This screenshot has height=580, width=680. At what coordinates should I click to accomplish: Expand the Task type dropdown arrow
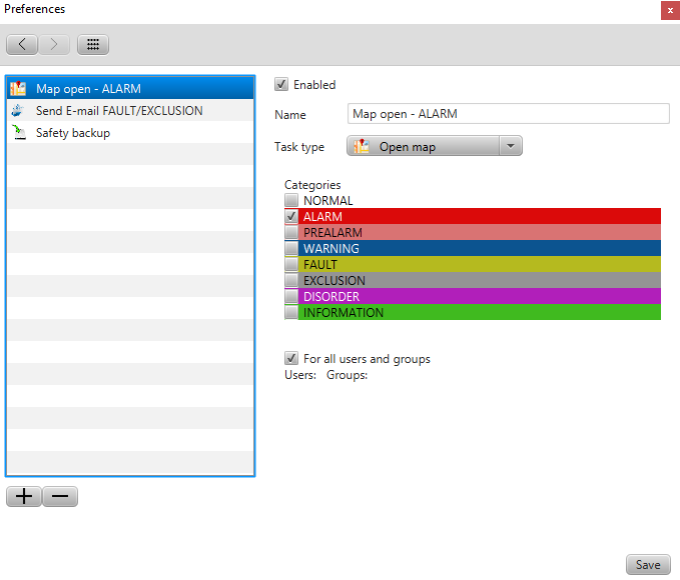(x=509, y=147)
